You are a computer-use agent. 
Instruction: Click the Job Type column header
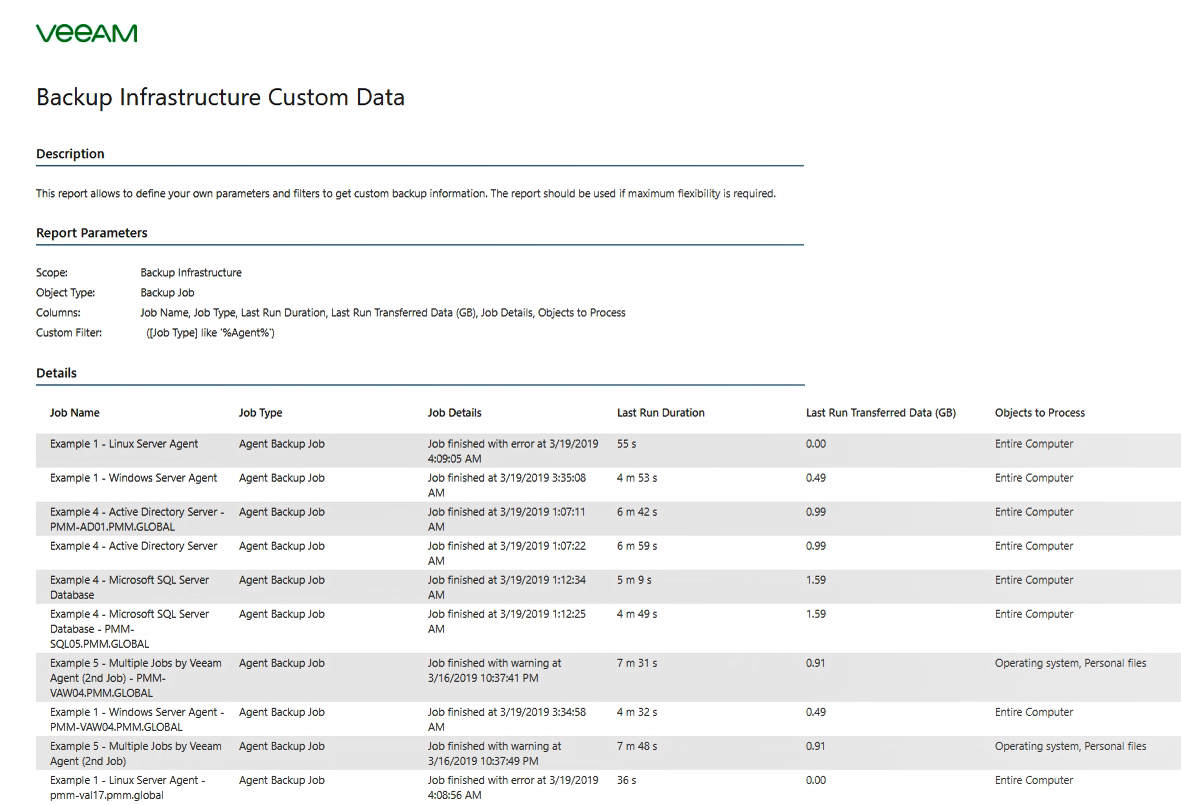(261, 413)
